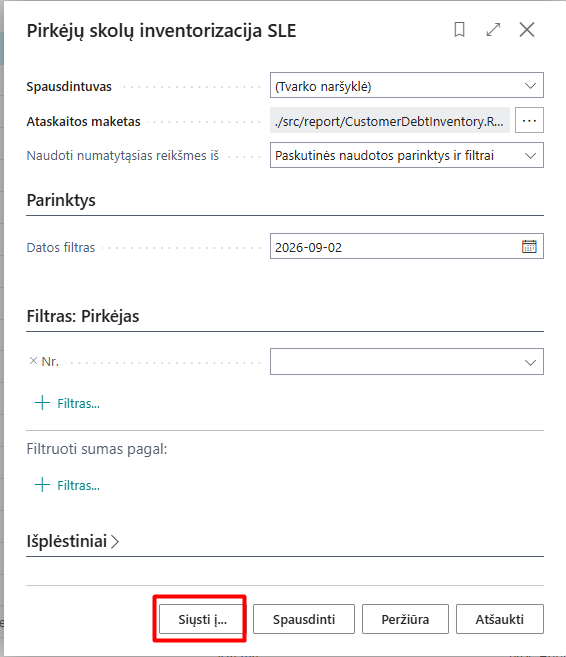This screenshot has height=657, width=566.
Task: Close the Pirkėjų skolų inventorizacija dialog
Action: point(527,30)
